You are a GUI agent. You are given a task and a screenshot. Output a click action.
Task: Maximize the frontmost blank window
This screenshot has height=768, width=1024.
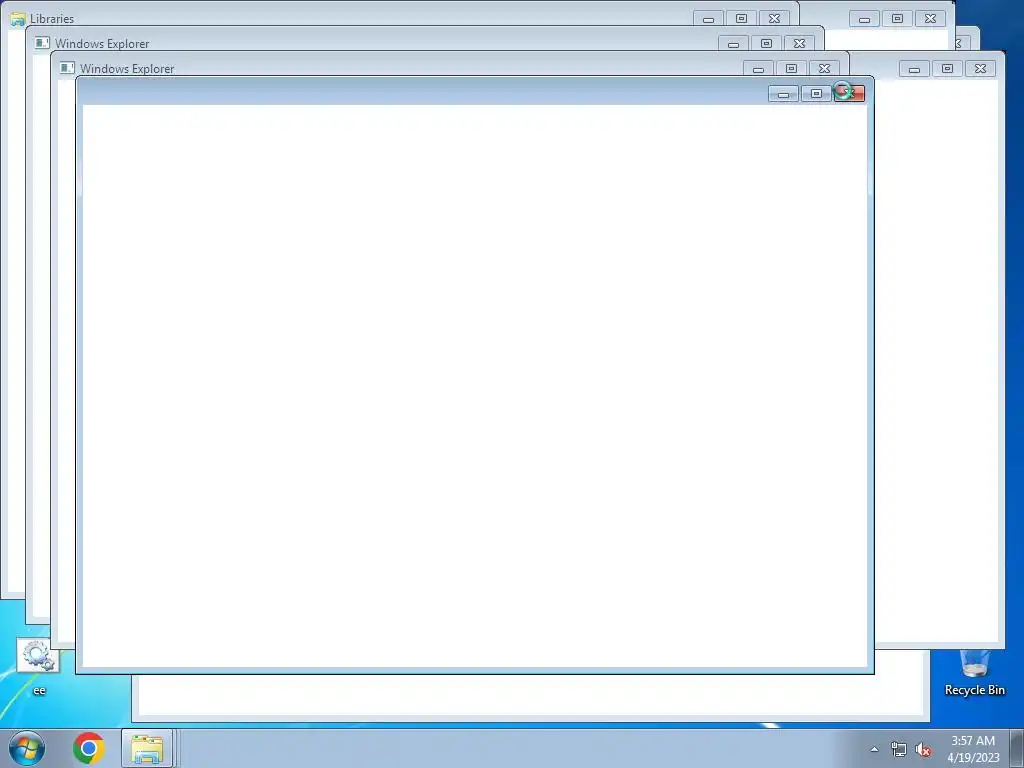816,94
